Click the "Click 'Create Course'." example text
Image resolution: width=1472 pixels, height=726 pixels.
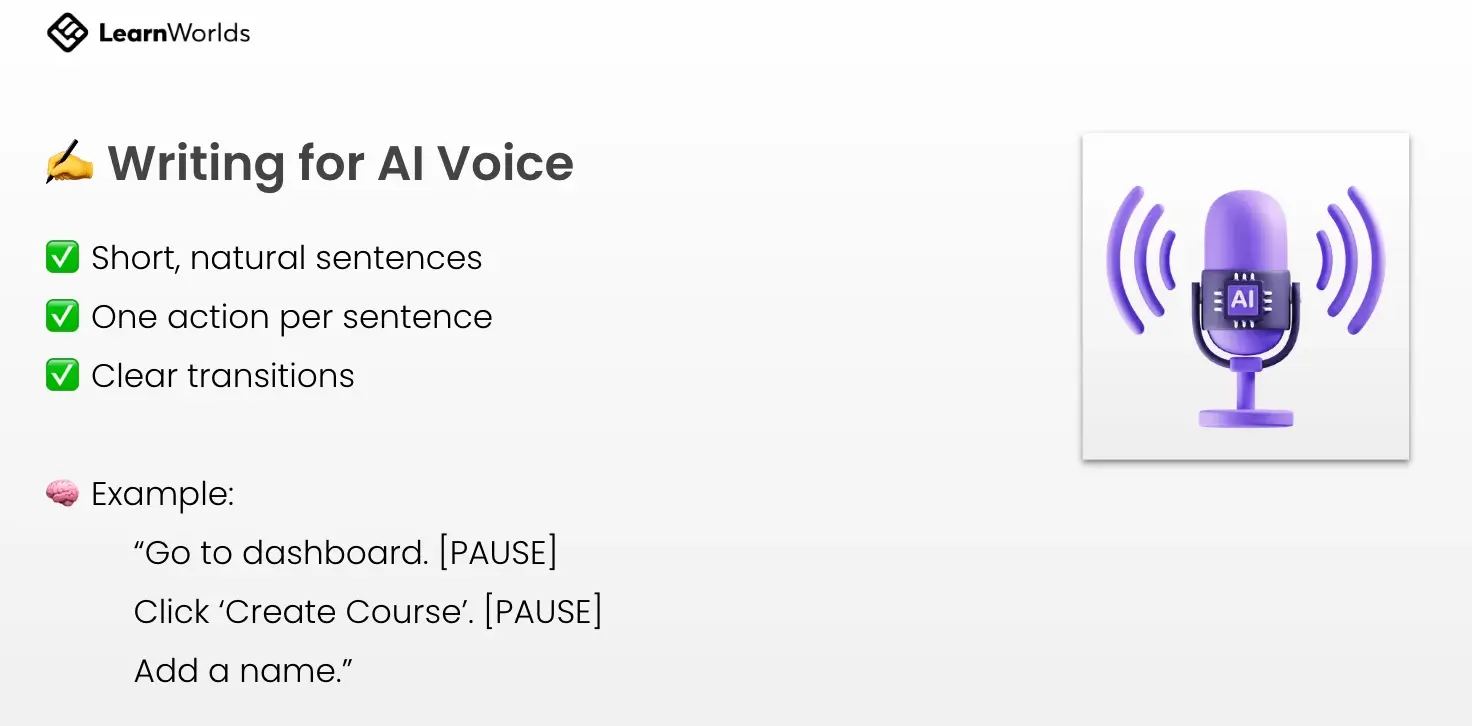(x=303, y=612)
